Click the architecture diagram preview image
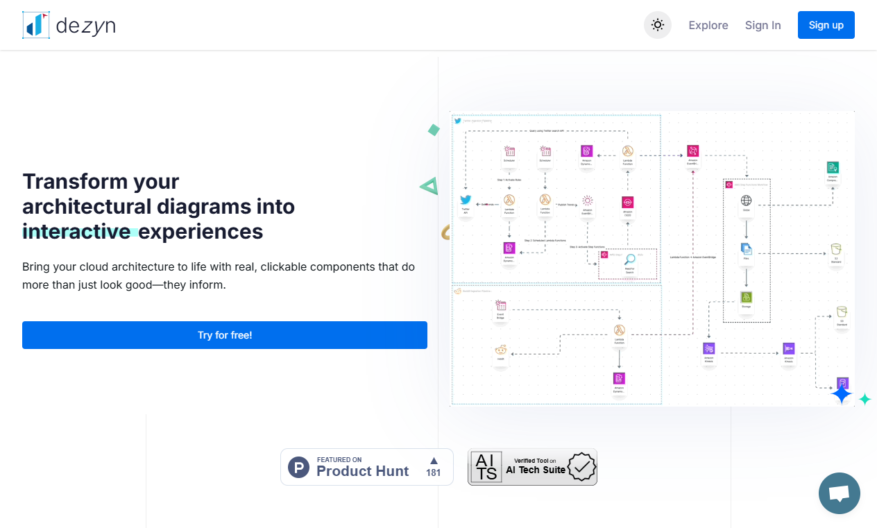Screen dimensions: 877x528 point(652,258)
